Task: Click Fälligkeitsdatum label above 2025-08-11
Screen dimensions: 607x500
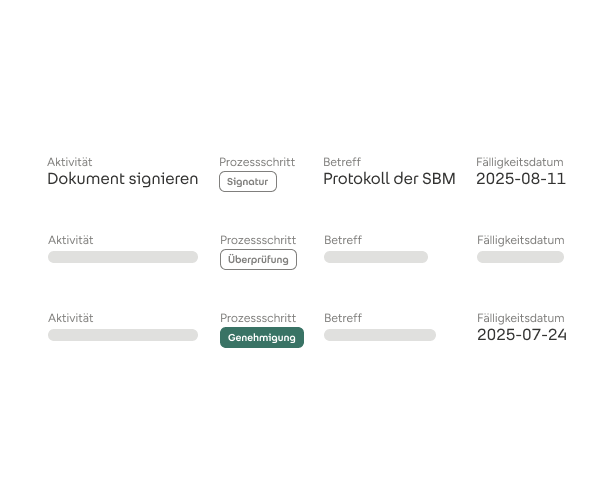Action: point(520,162)
